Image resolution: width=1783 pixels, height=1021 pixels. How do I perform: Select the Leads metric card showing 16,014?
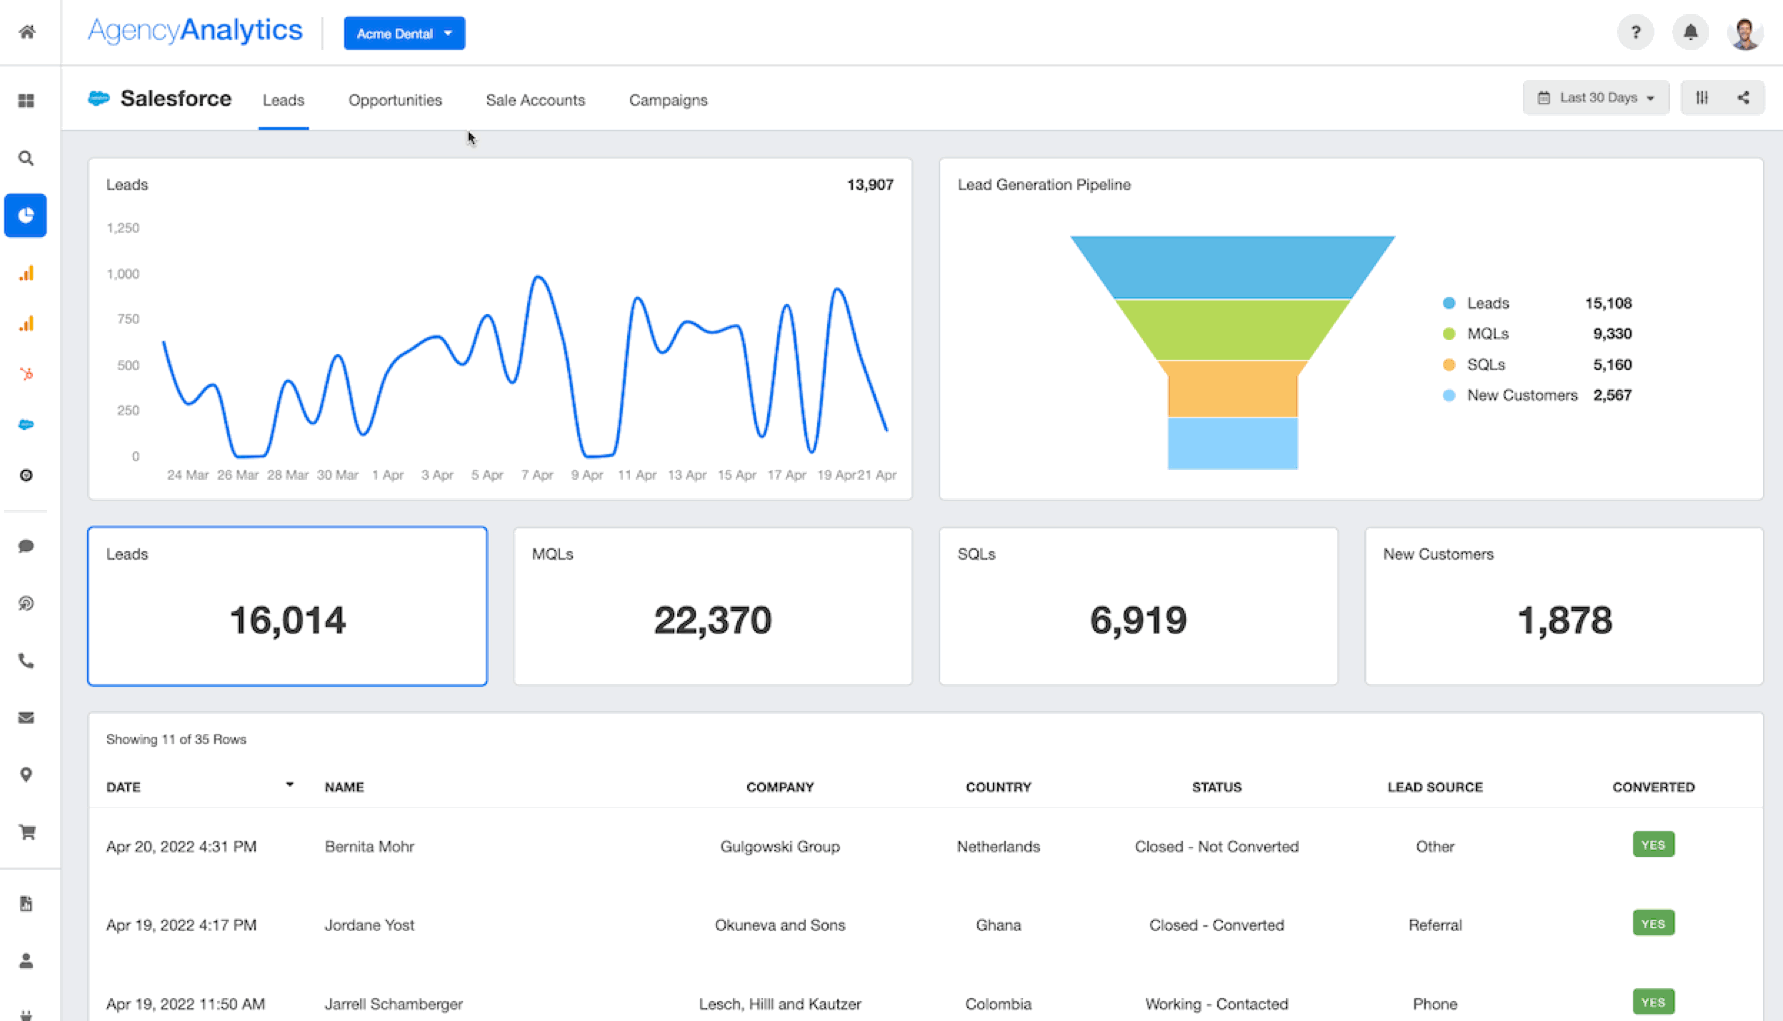(287, 606)
